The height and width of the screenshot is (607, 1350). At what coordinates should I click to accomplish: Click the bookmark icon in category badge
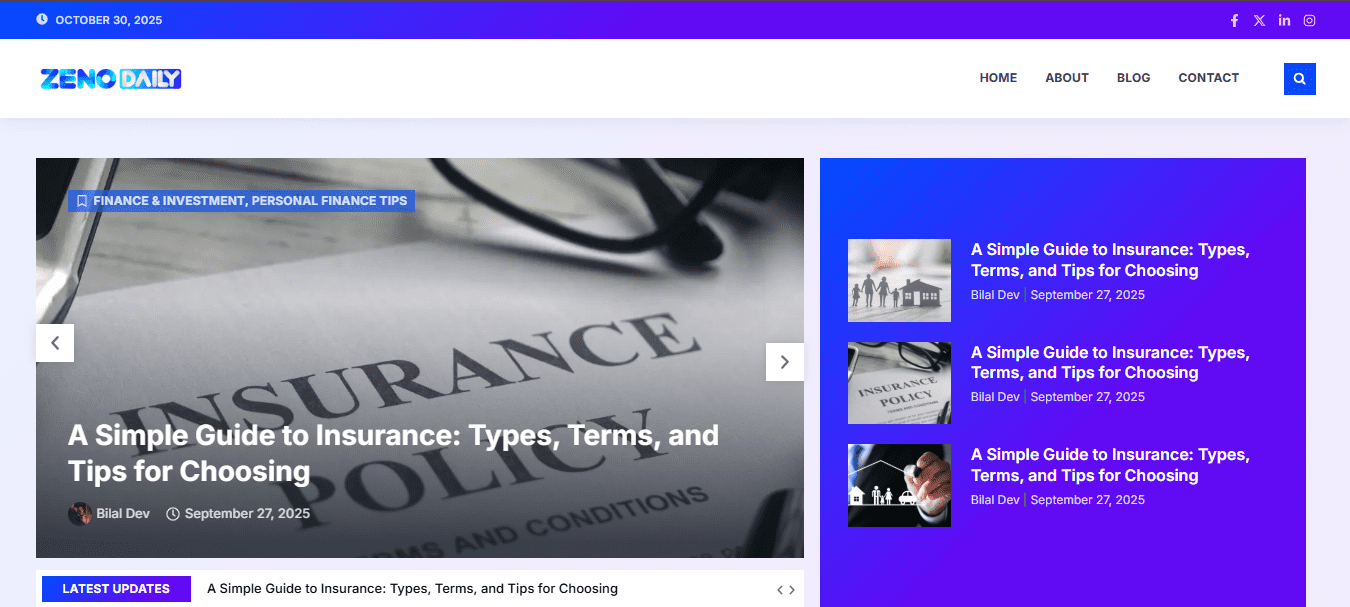[x=82, y=201]
